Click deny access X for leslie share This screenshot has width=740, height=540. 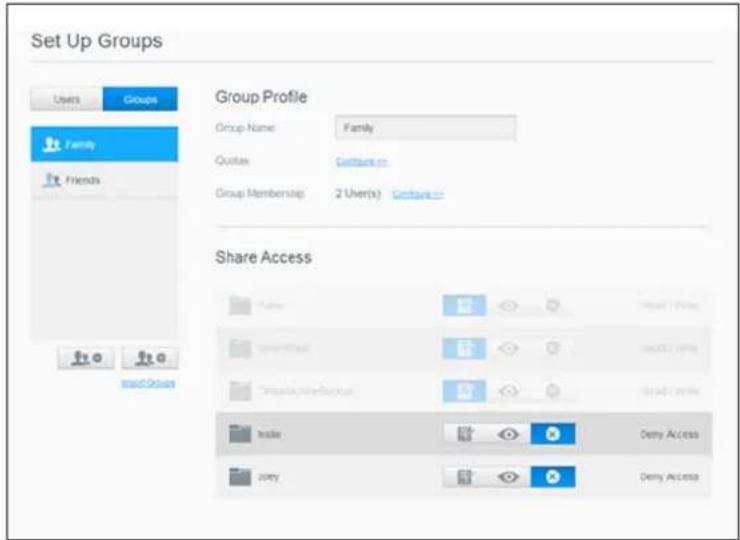[x=553, y=434]
